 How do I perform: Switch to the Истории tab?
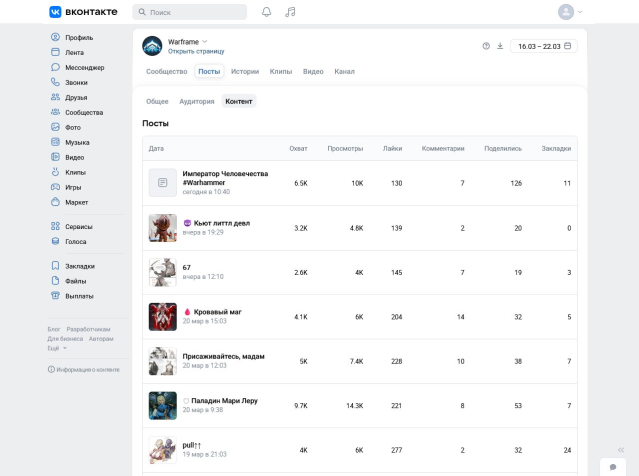244,72
